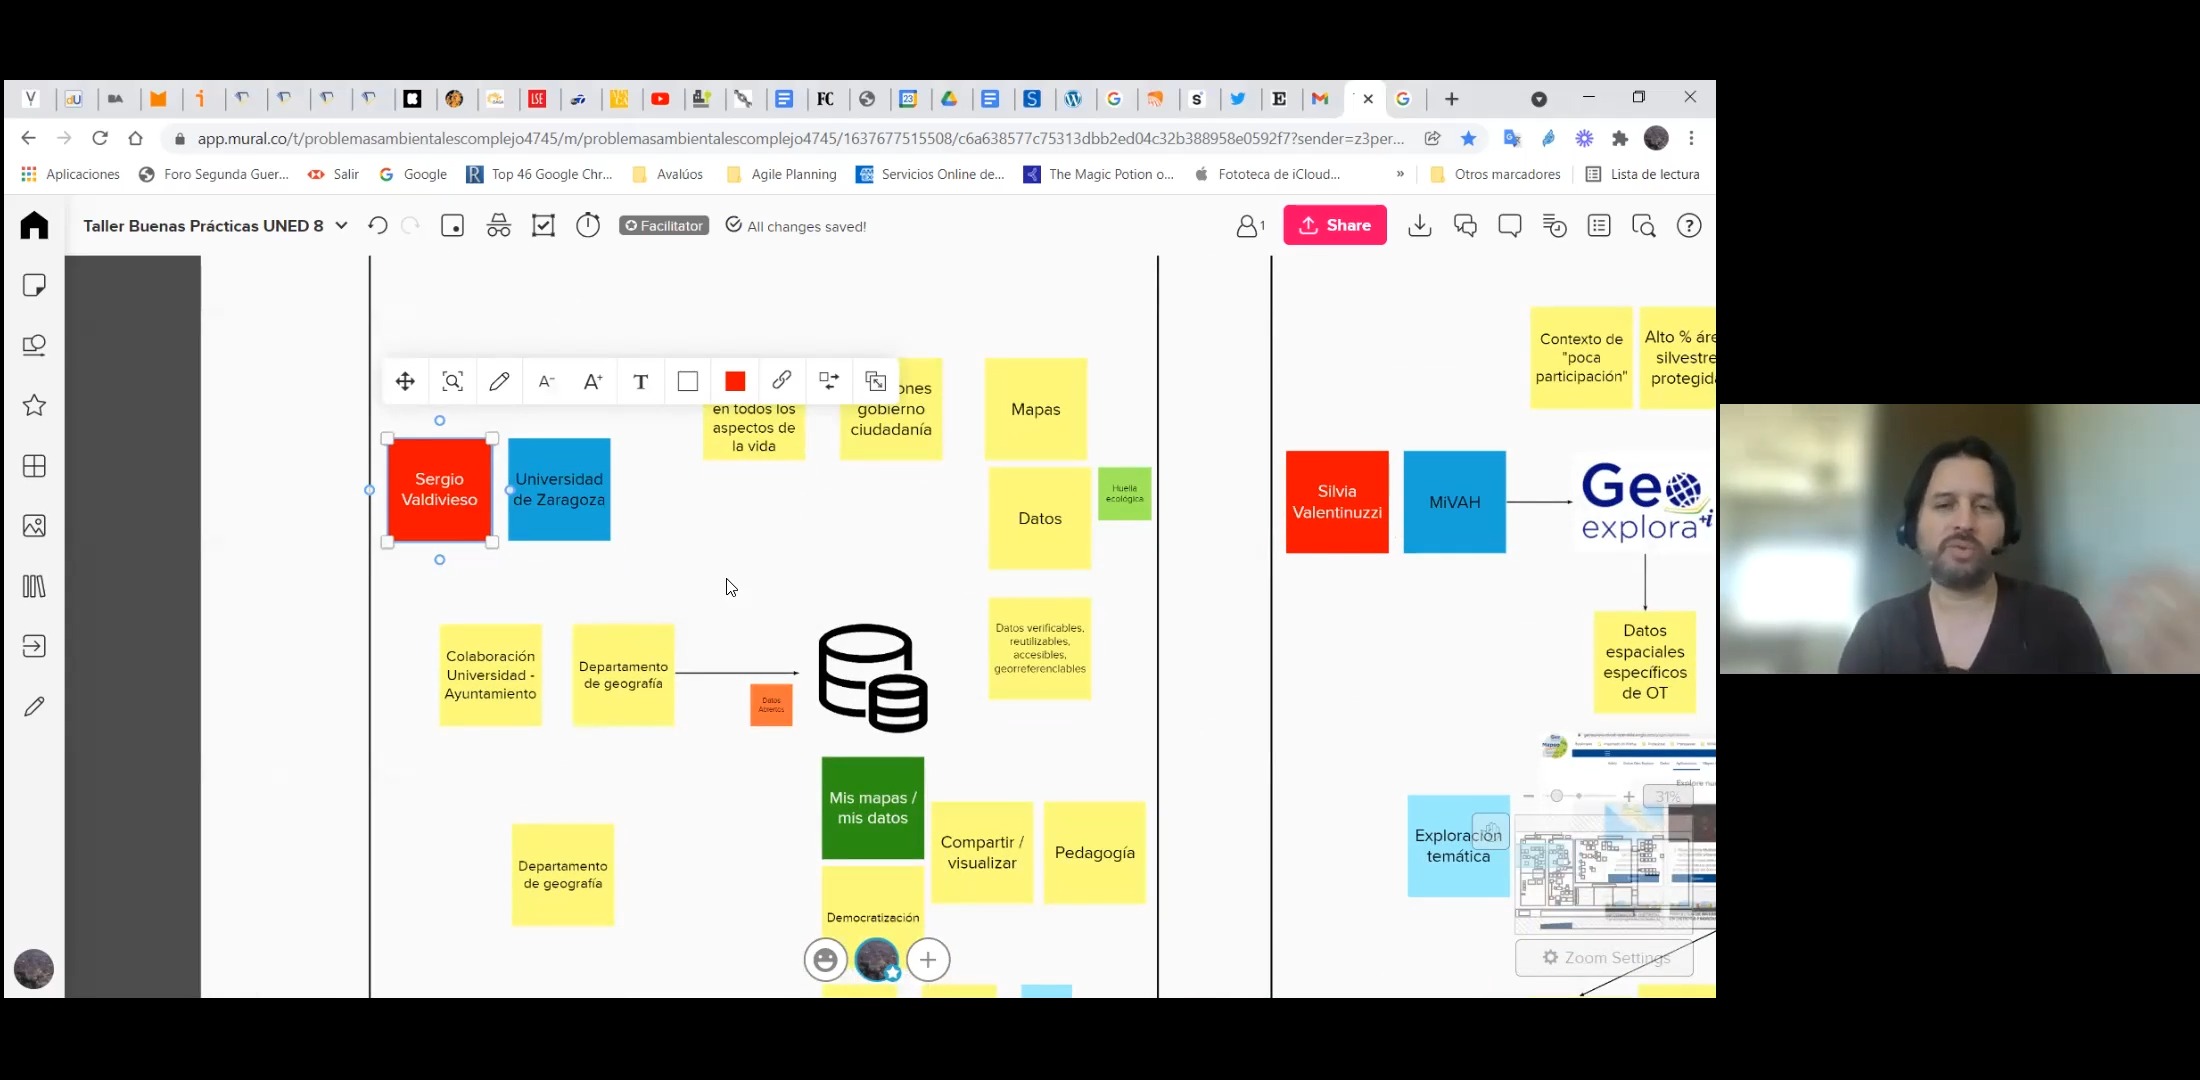This screenshot has width=2200, height=1080.
Task: Toggle Facilitator mode badge
Action: coord(664,226)
